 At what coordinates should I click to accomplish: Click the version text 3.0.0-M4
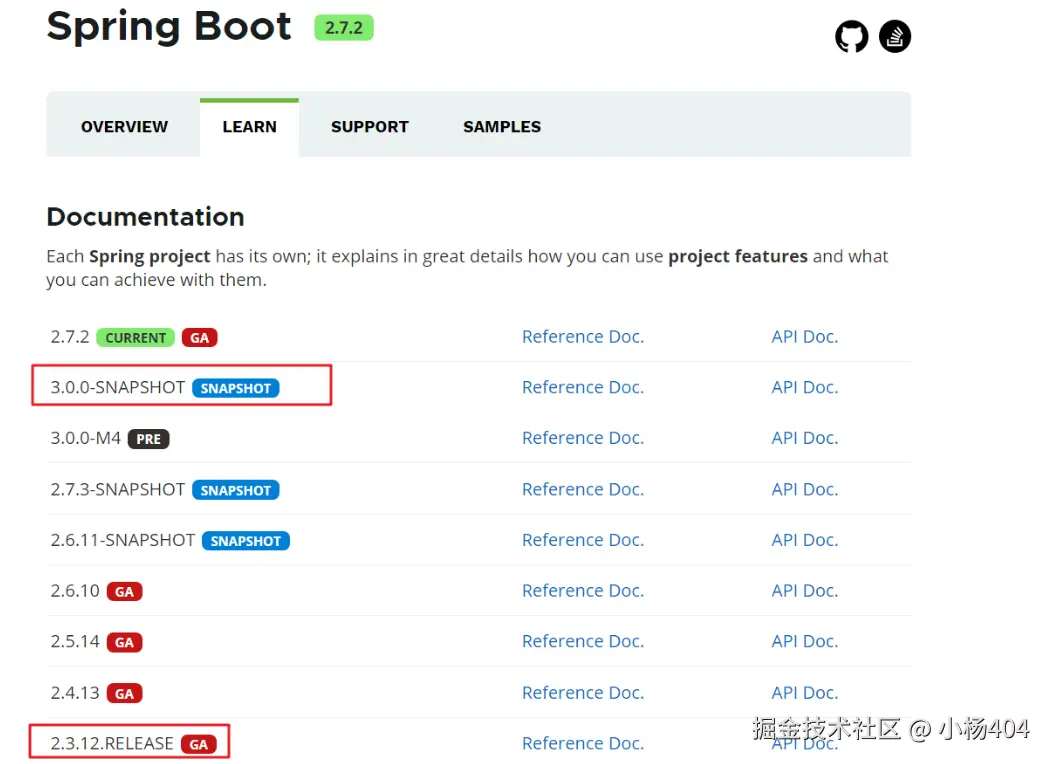click(86, 438)
